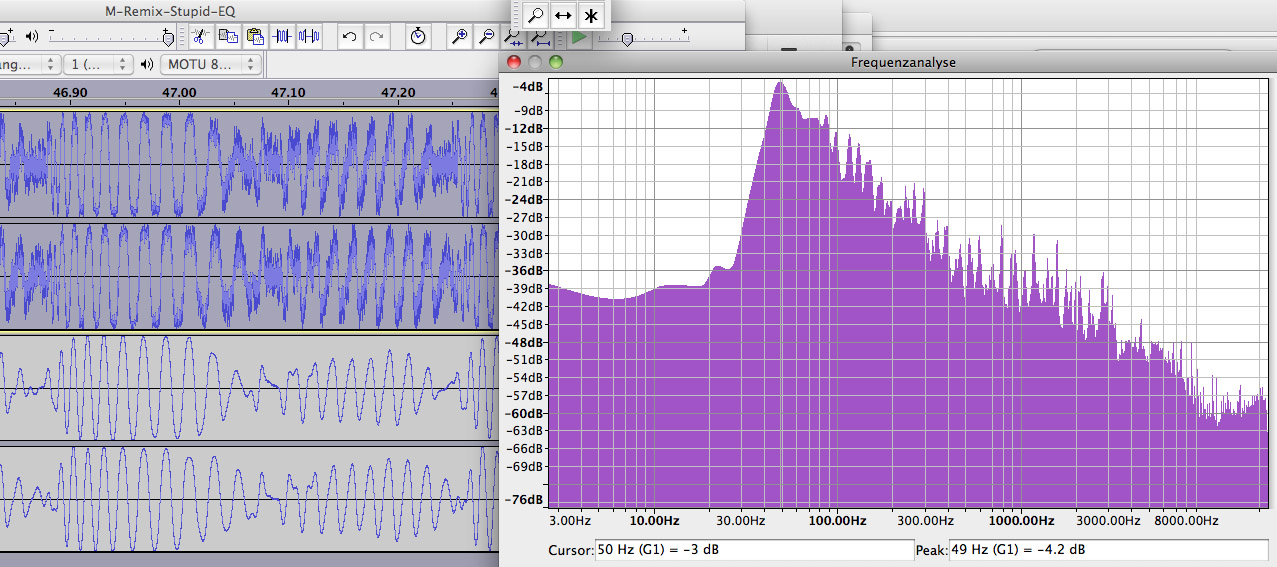Click the 3000.00Hz frequency axis label
1277x567 pixels.
(1110, 521)
